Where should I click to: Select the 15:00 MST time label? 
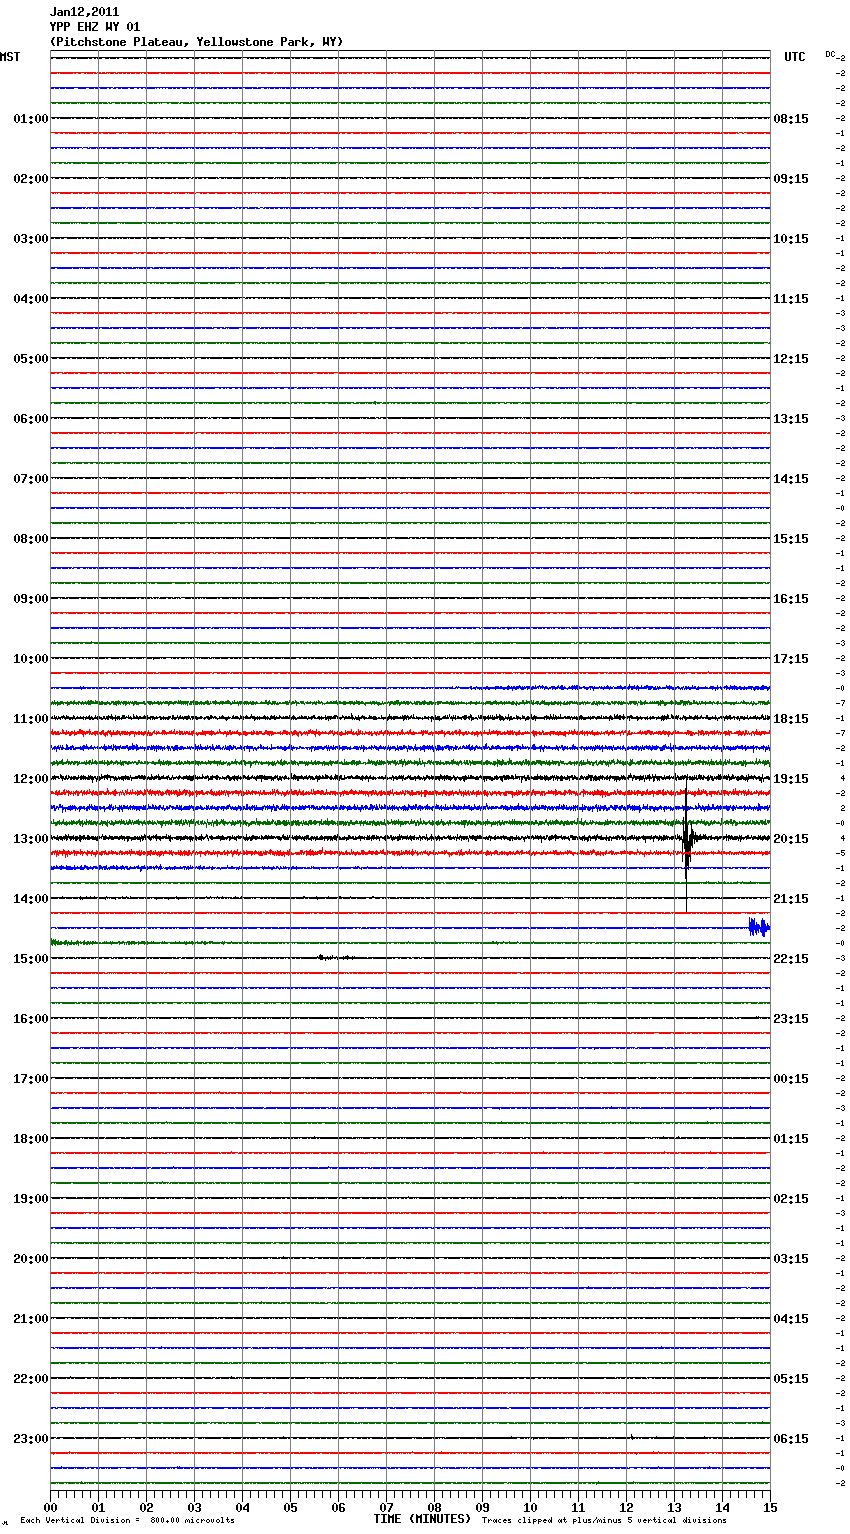click(x=30, y=959)
